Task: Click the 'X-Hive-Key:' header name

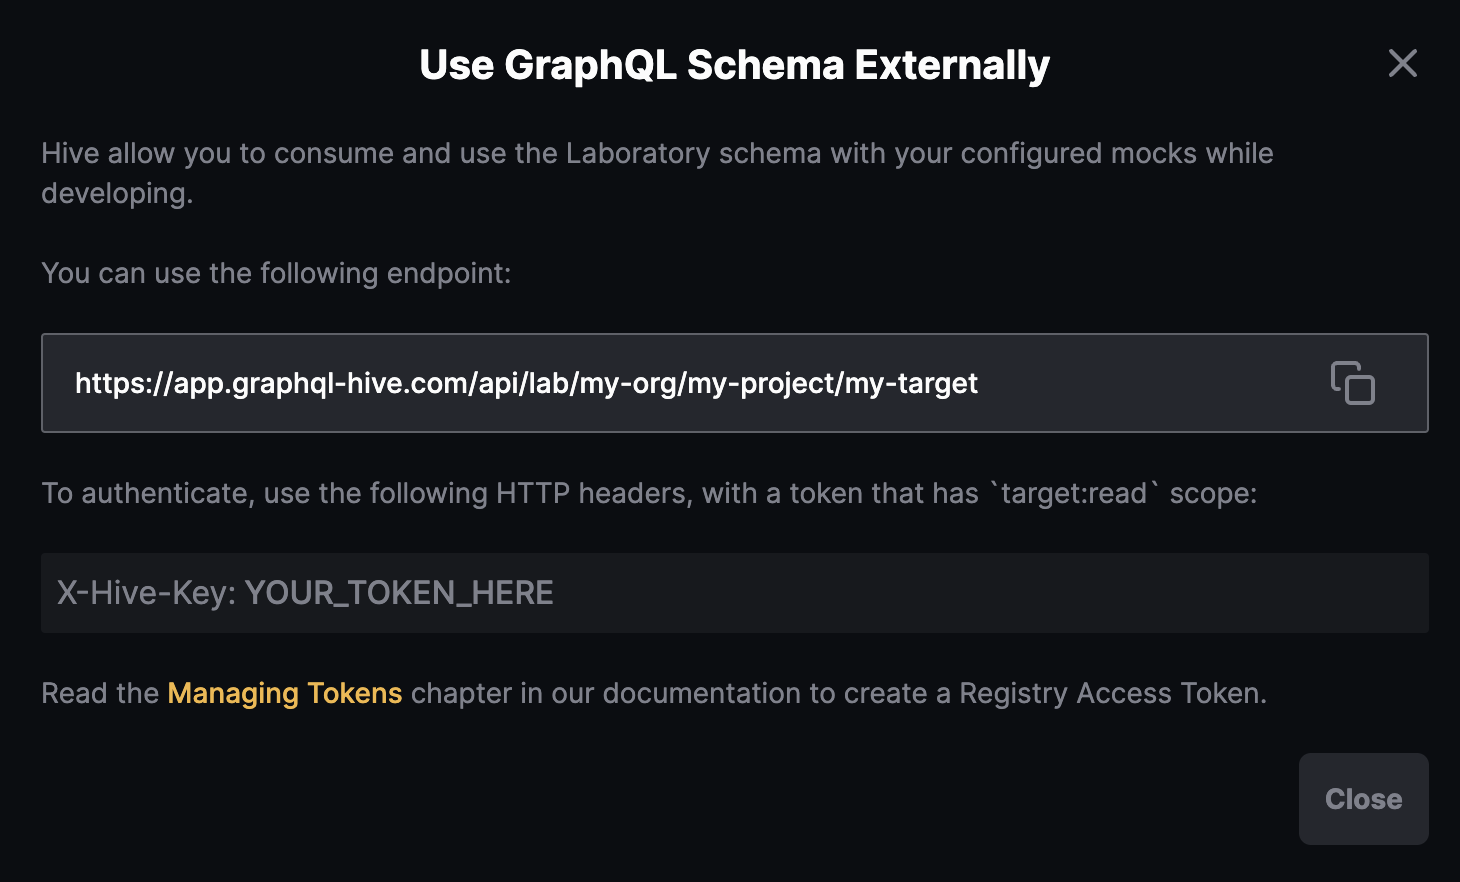Action: click(146, 593)
